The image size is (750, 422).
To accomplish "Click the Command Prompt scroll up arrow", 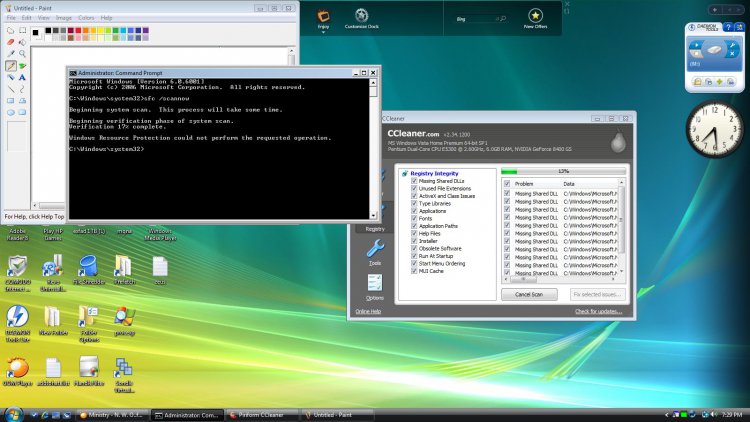I will pos(373,82).
